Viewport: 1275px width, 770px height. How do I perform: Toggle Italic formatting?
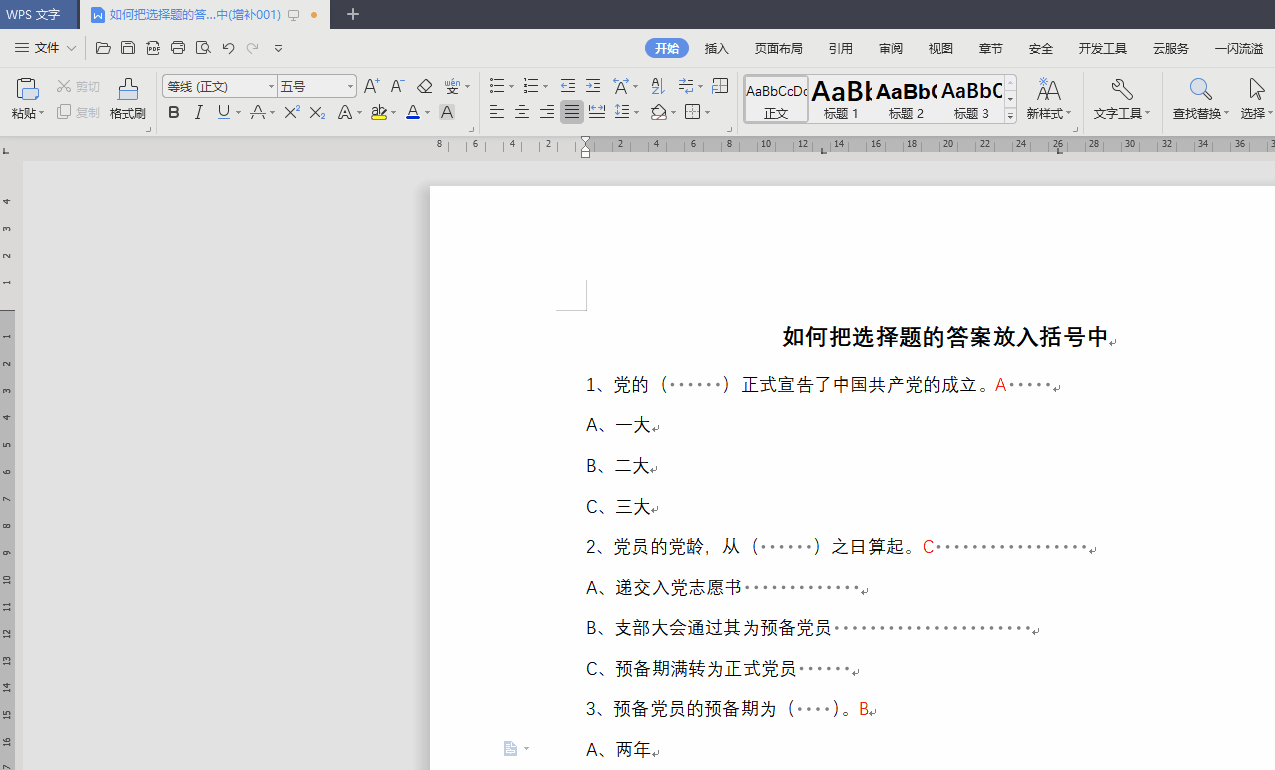click(199, 112)
